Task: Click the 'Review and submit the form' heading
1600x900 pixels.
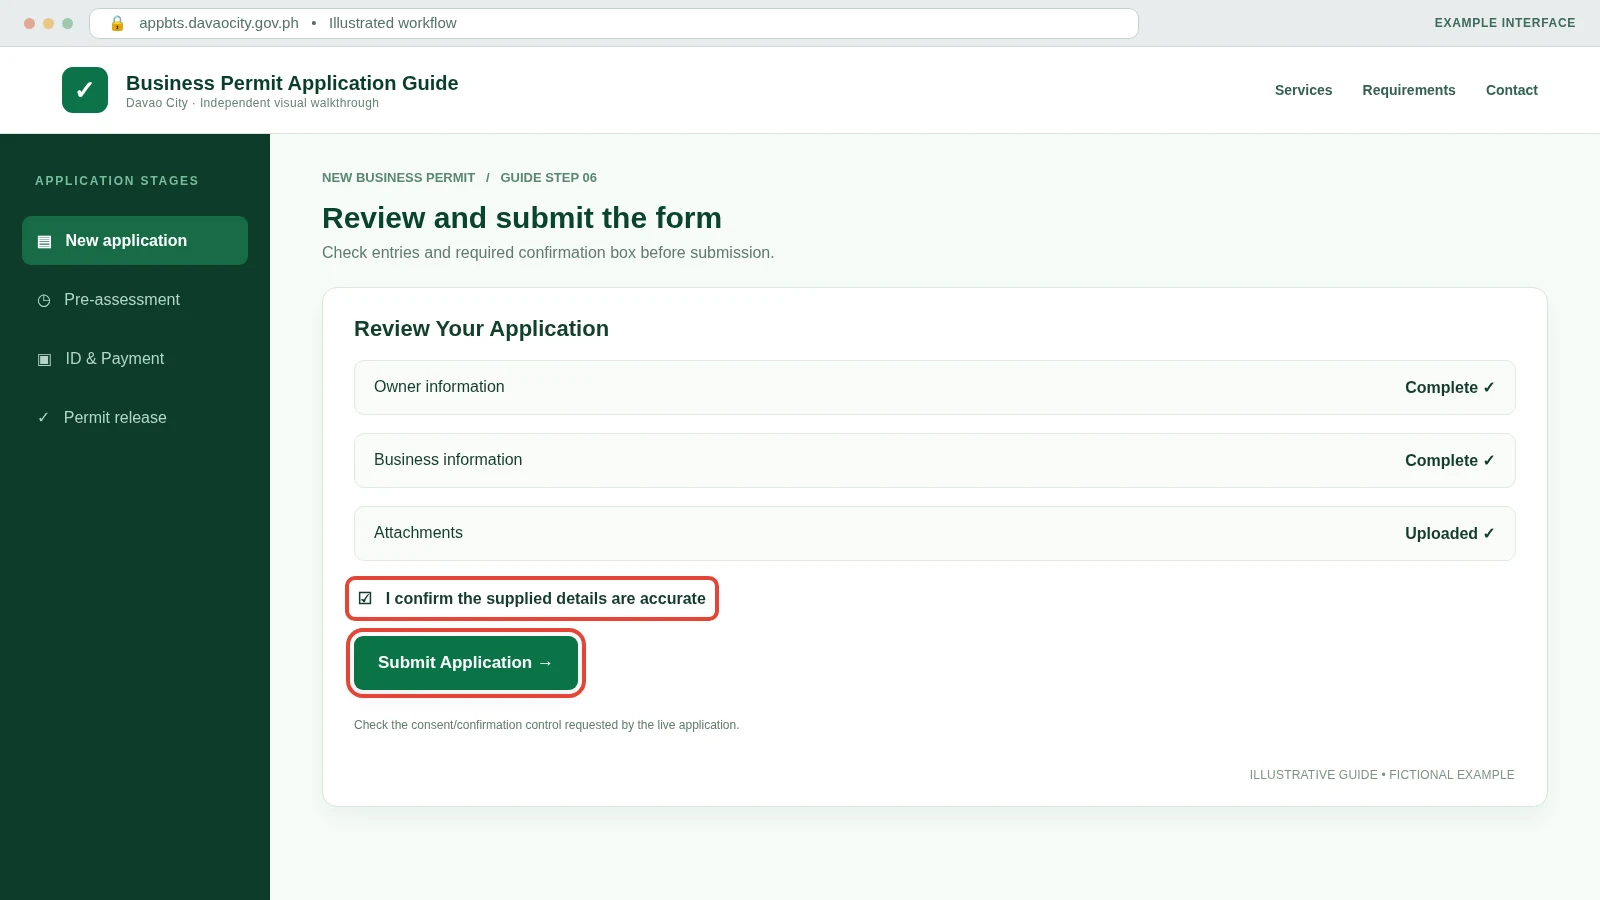Action: tap(522, 218)
